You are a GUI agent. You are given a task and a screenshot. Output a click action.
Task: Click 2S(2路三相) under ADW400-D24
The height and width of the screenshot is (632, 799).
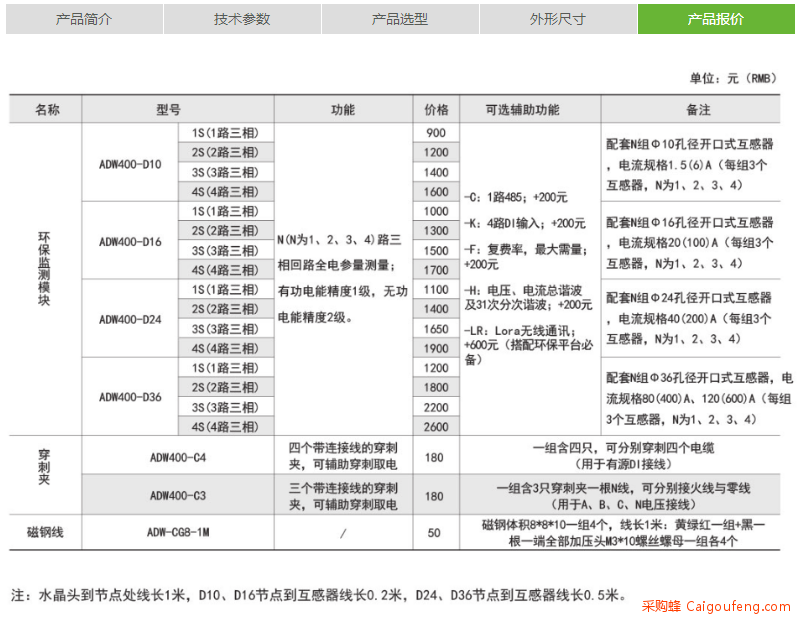[225, 309]
